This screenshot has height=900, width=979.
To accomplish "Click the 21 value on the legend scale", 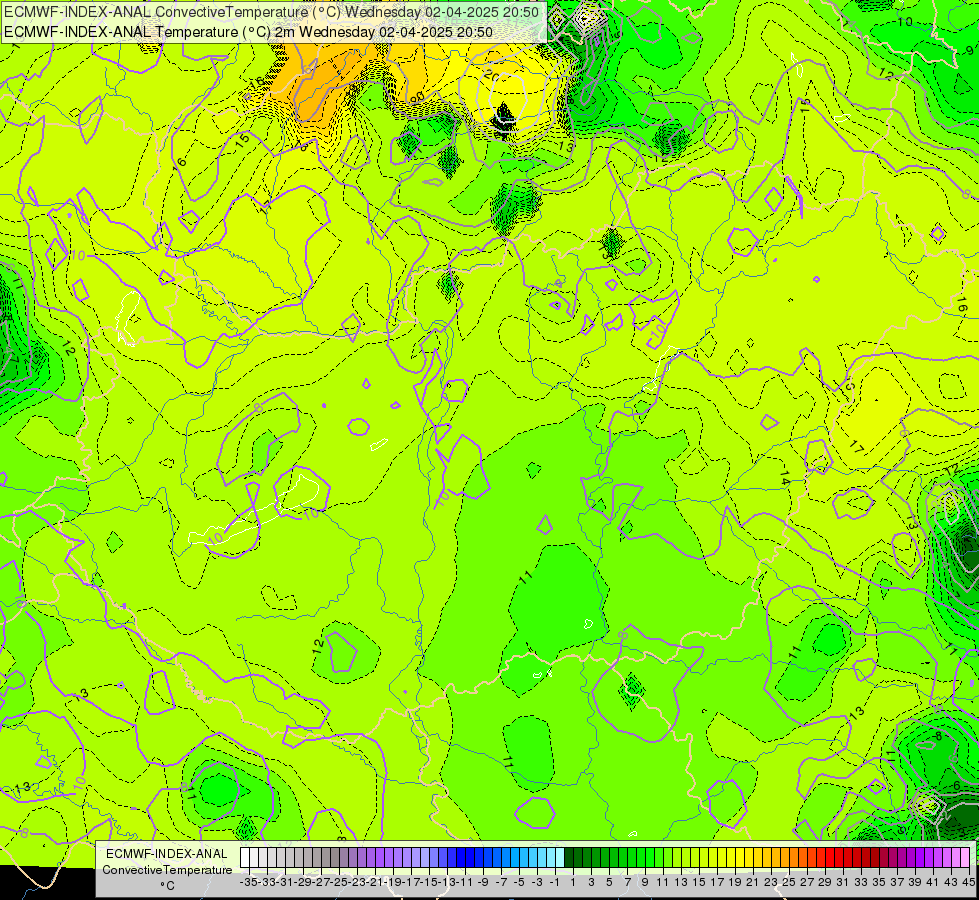I will (x=752, y=882).
